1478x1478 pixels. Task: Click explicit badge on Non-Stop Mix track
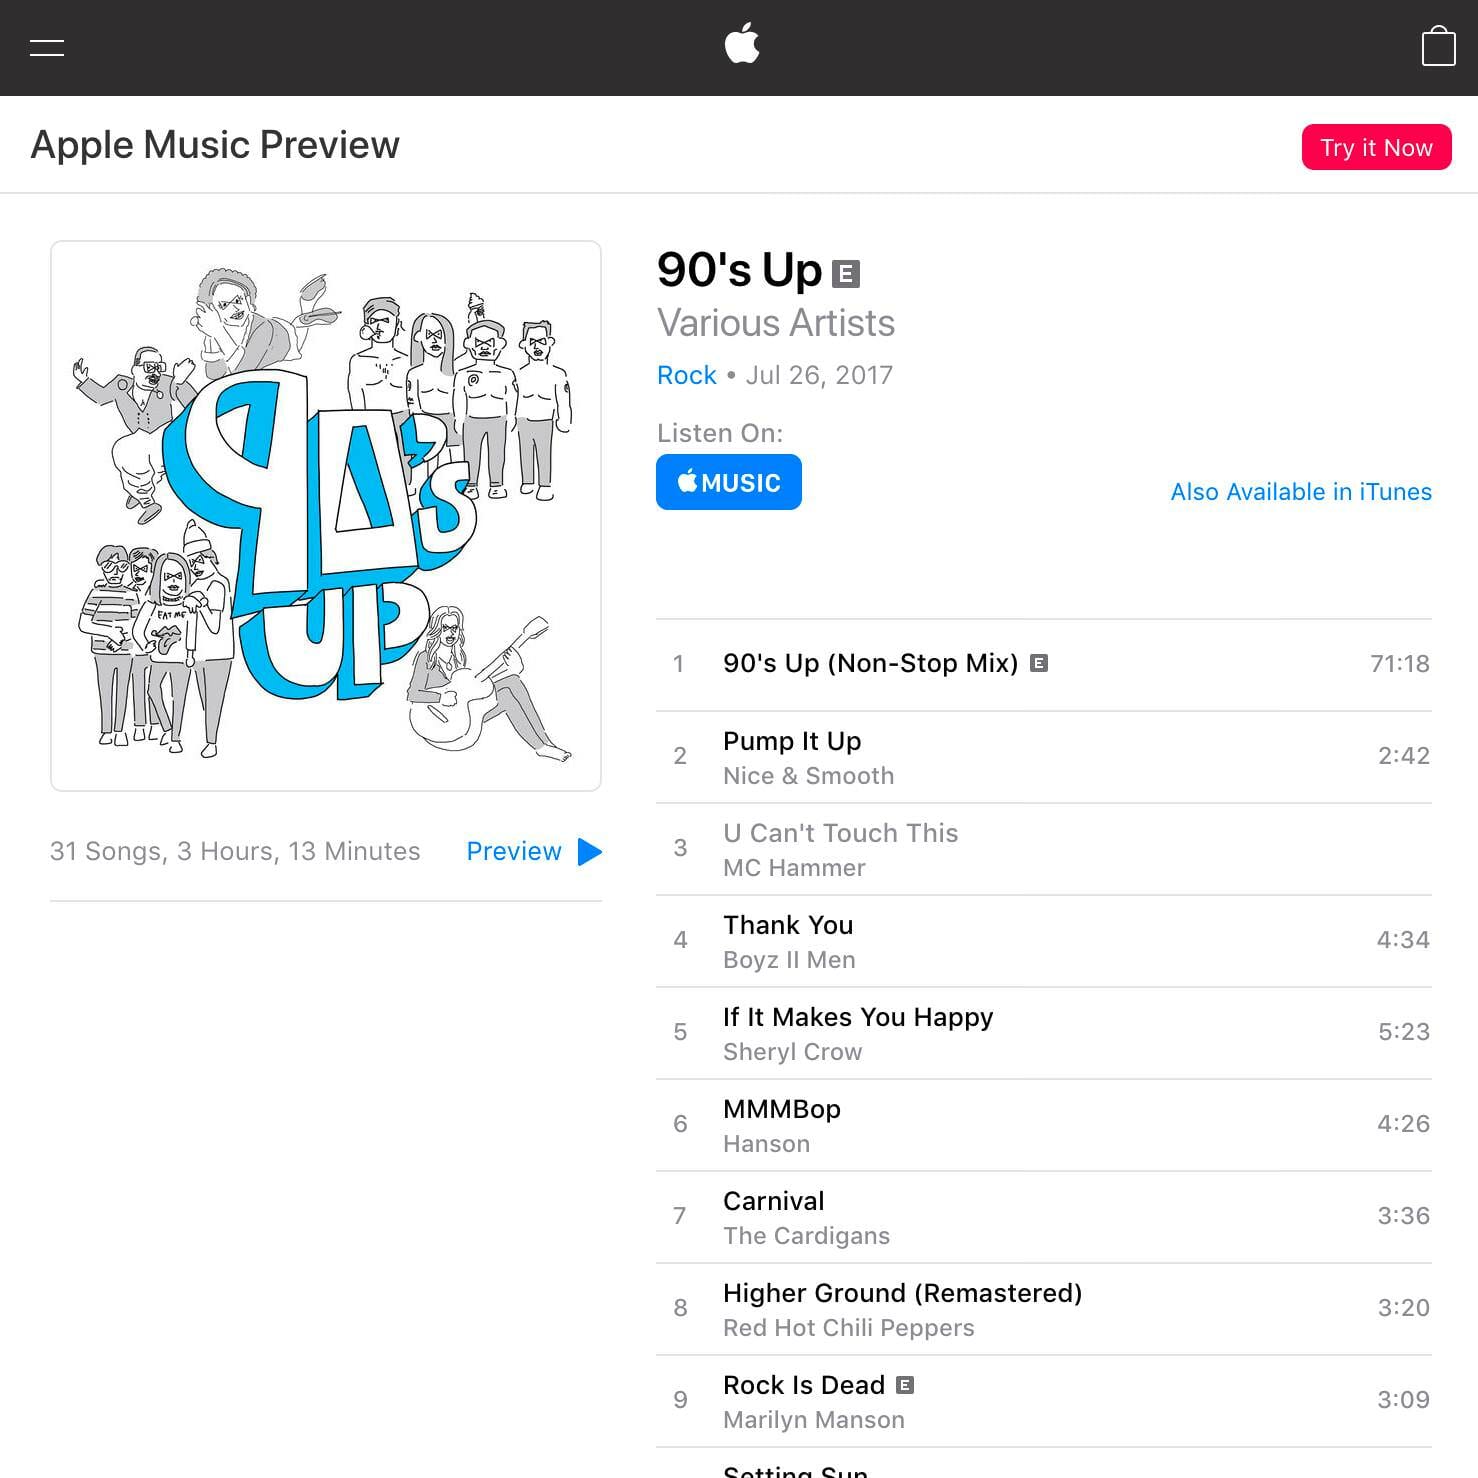tap(1039, 663)
